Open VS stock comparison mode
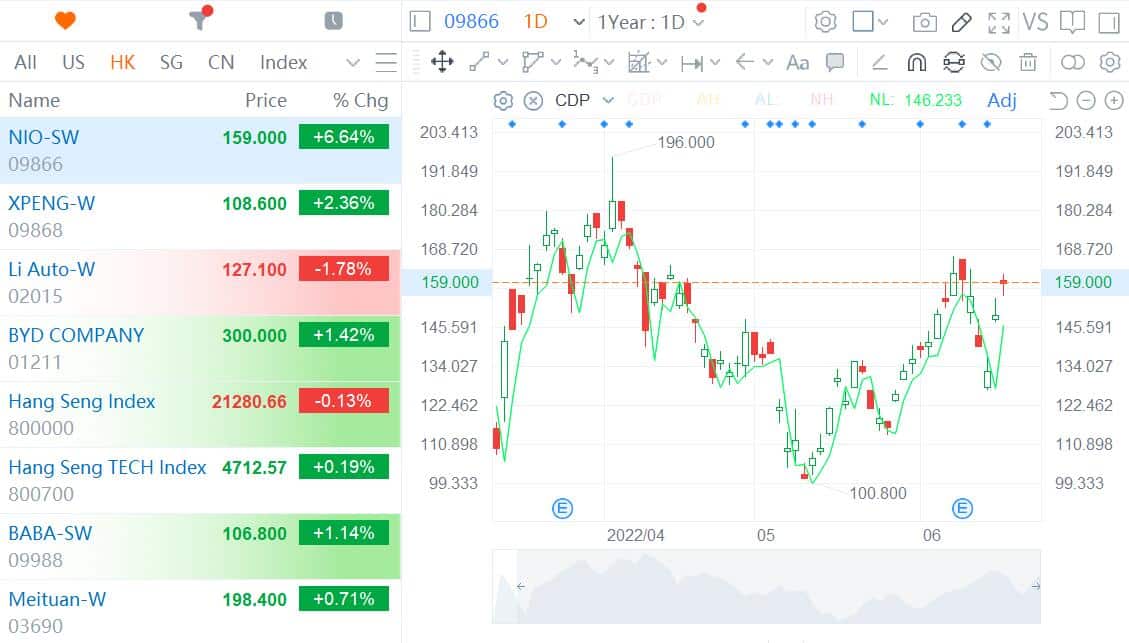 click(x=1036, y=21)
